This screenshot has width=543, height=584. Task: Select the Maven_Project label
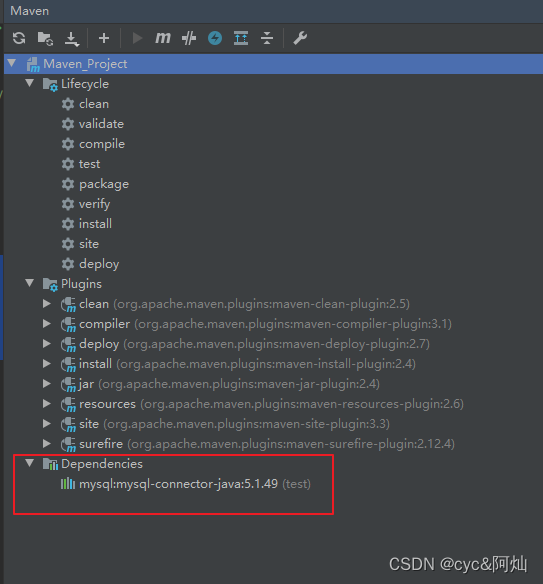point(85,64)
